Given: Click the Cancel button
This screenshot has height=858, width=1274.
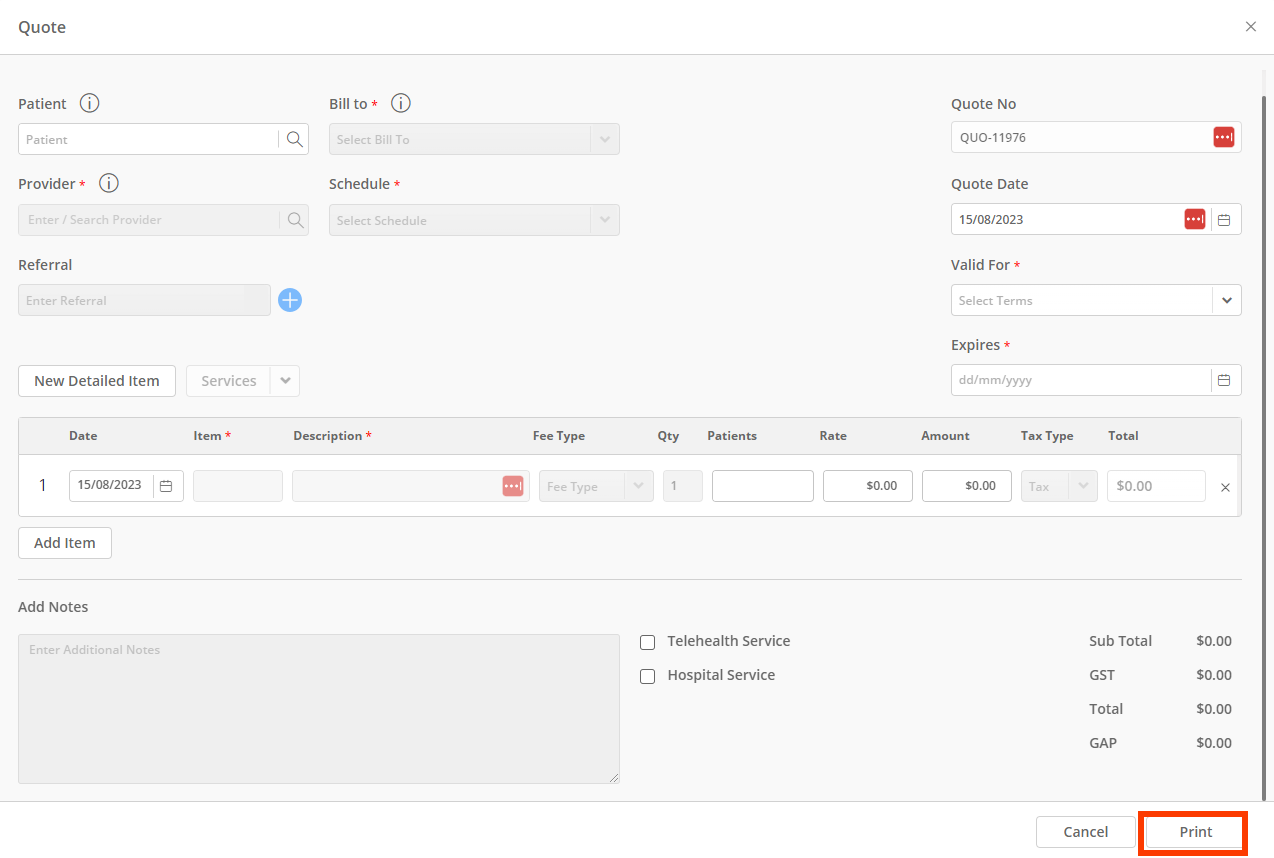Looking at the screenshot, I should pyautogui.click(x=1086, y=832).
